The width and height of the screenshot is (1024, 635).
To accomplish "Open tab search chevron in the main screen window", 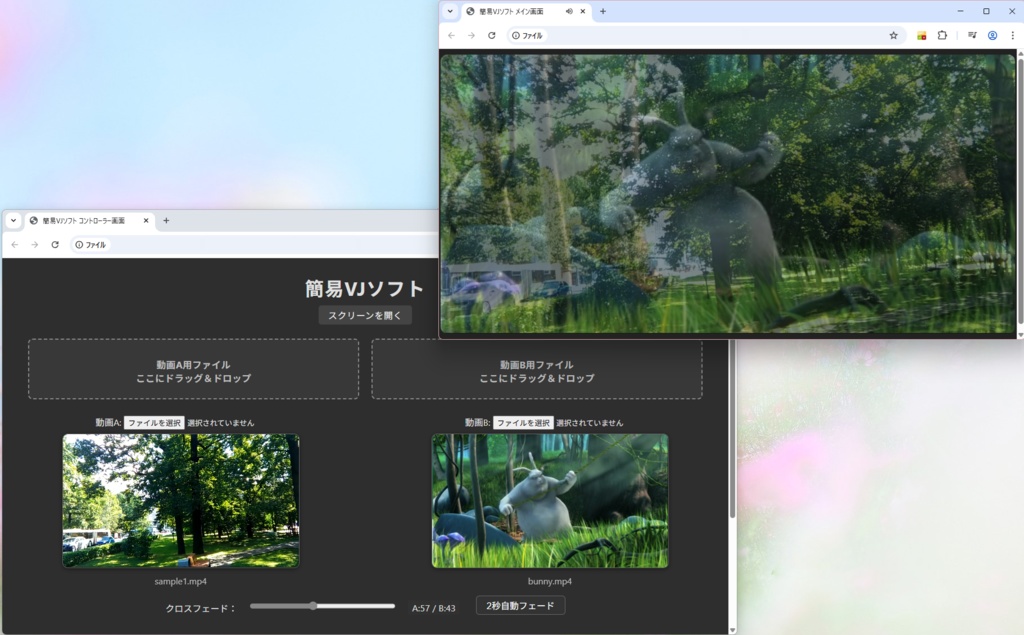I will [449, 12].
